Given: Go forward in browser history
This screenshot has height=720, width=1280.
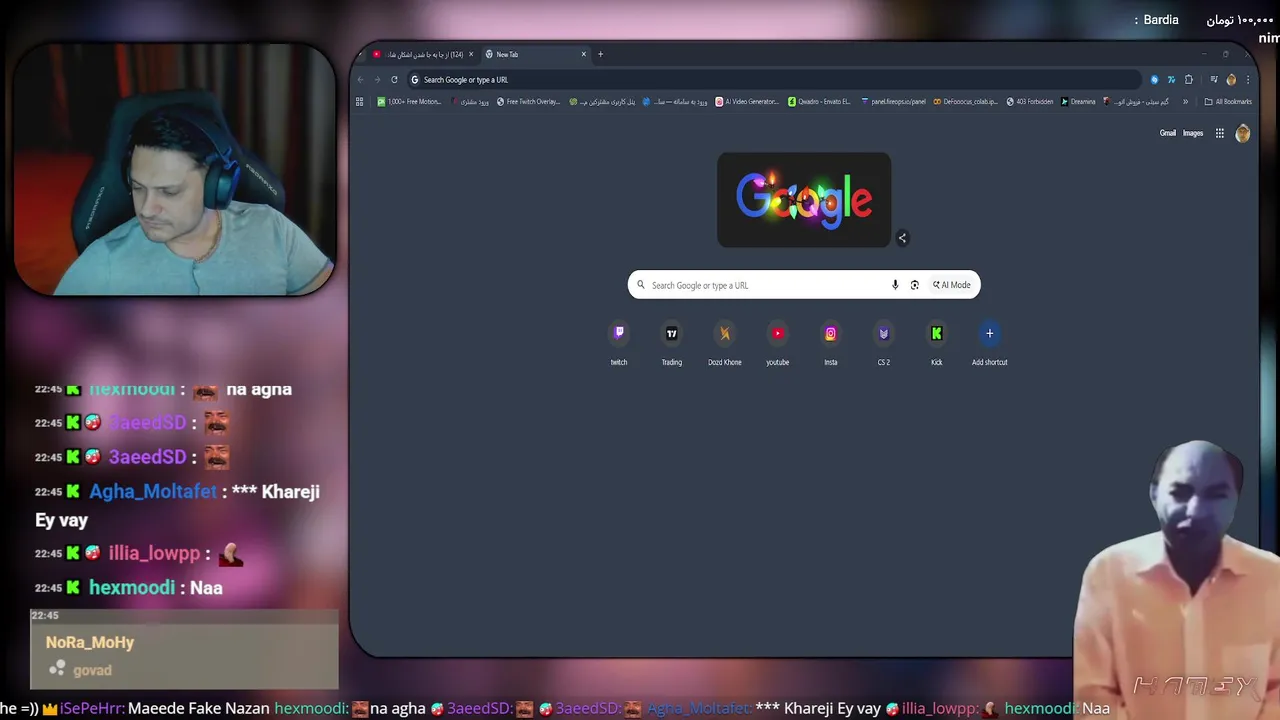Looking at the screenshot, I should [x=377, y=80].
